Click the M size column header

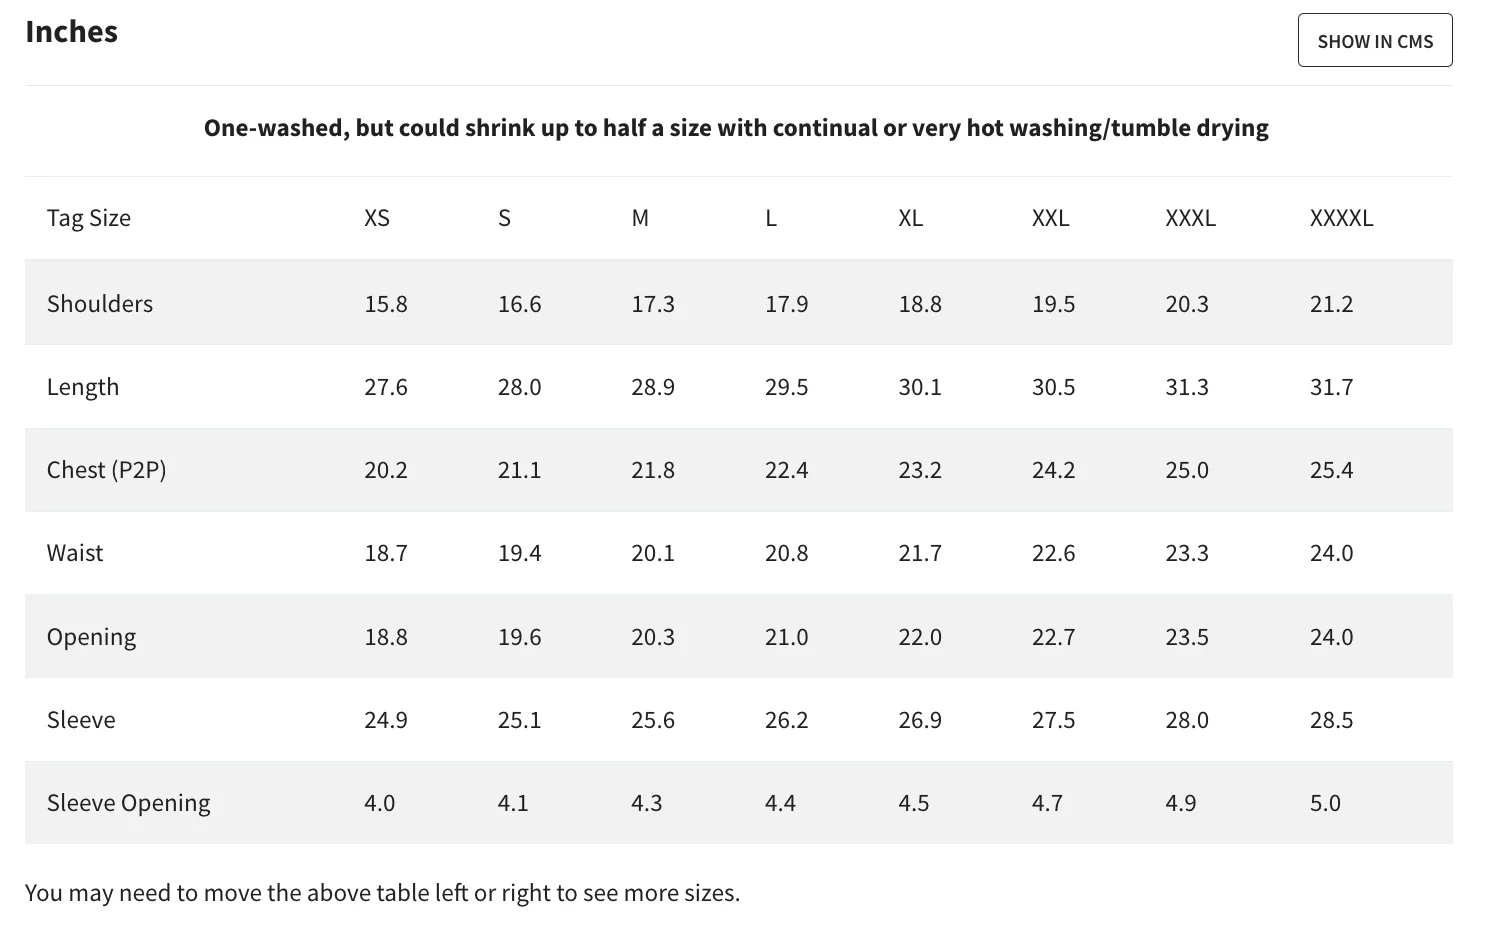point(640,218)
